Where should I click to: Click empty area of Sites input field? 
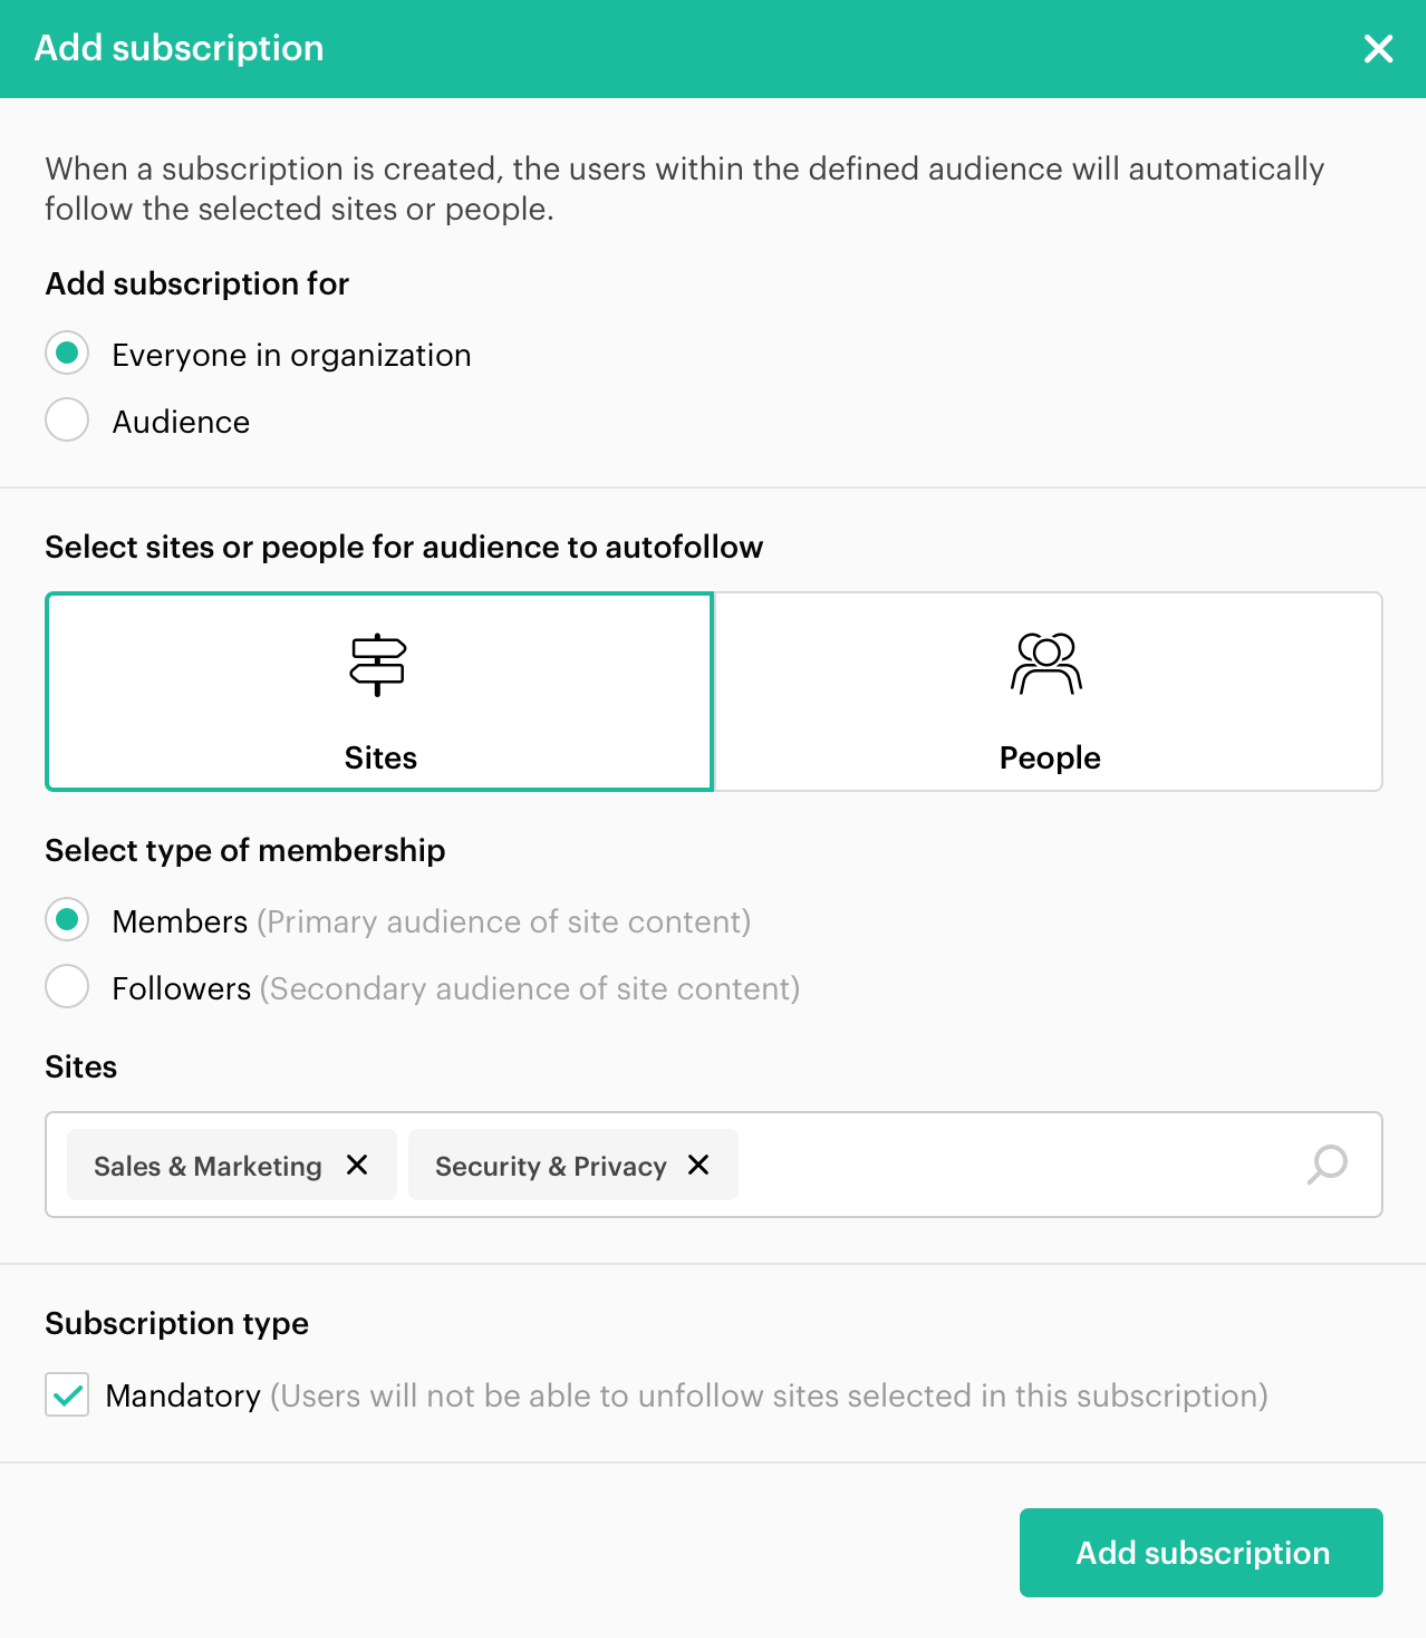[1010, 1165]
